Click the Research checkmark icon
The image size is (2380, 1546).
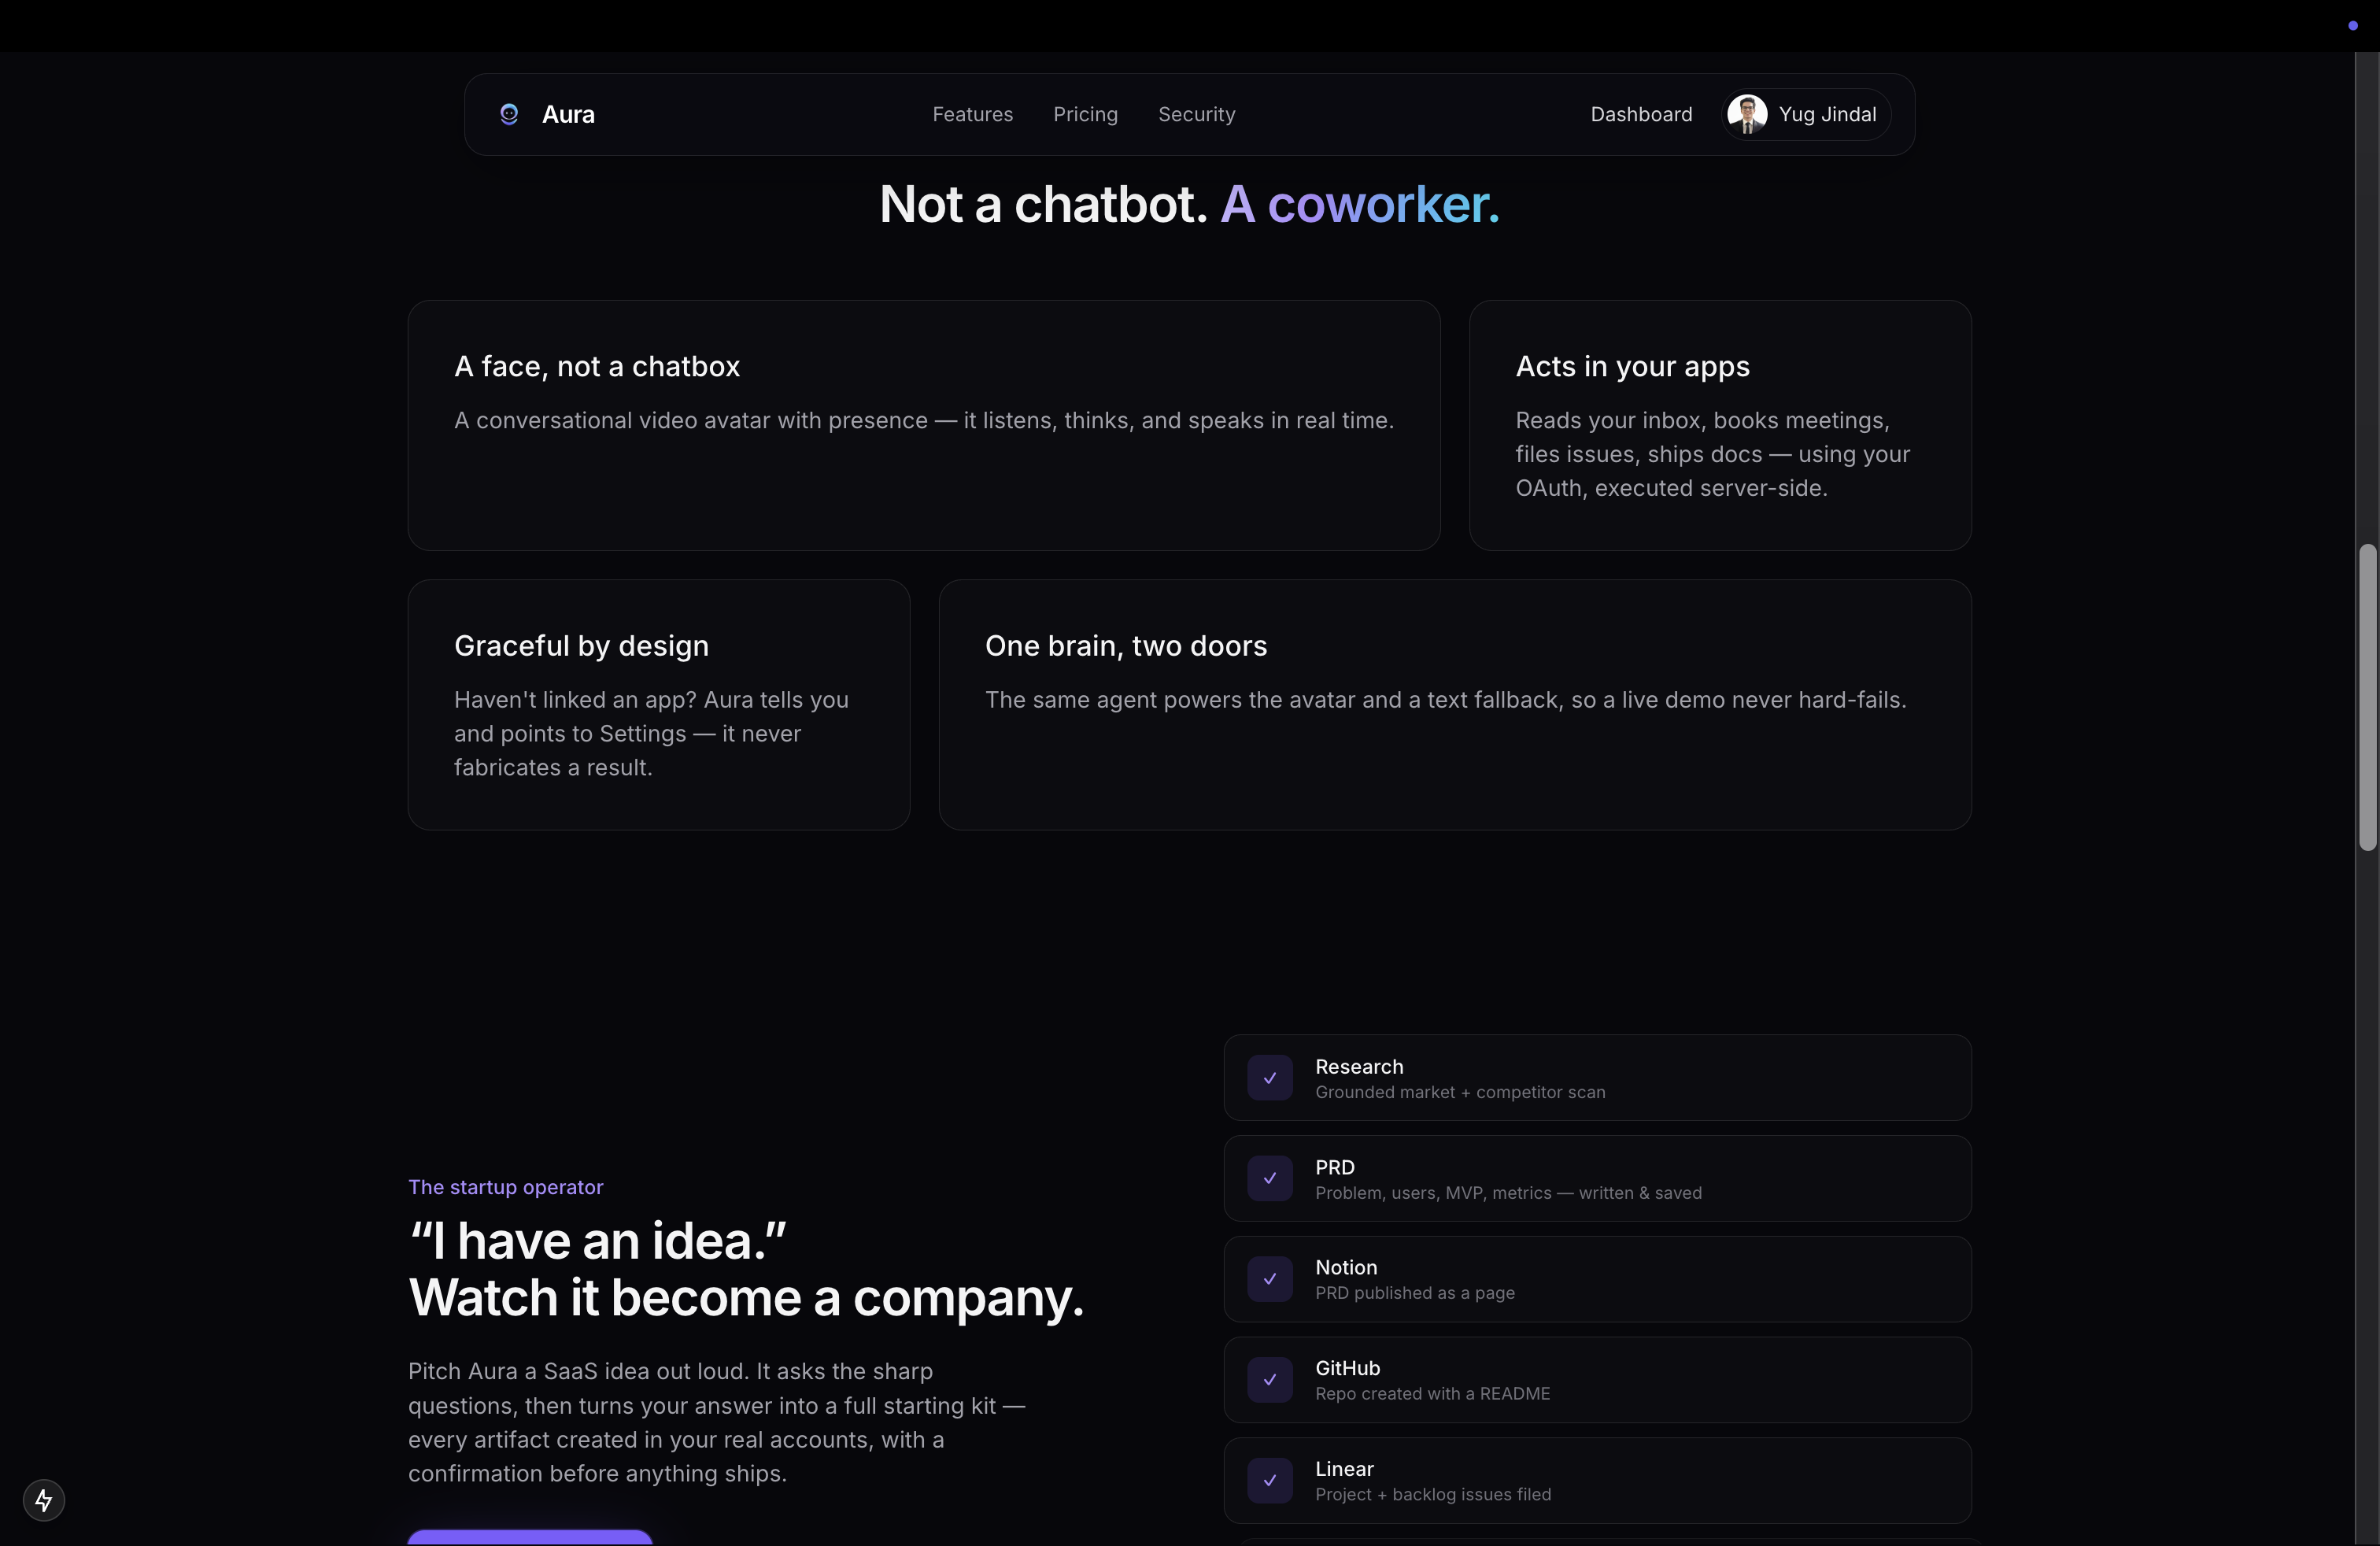click(x=1270, y=1078)
